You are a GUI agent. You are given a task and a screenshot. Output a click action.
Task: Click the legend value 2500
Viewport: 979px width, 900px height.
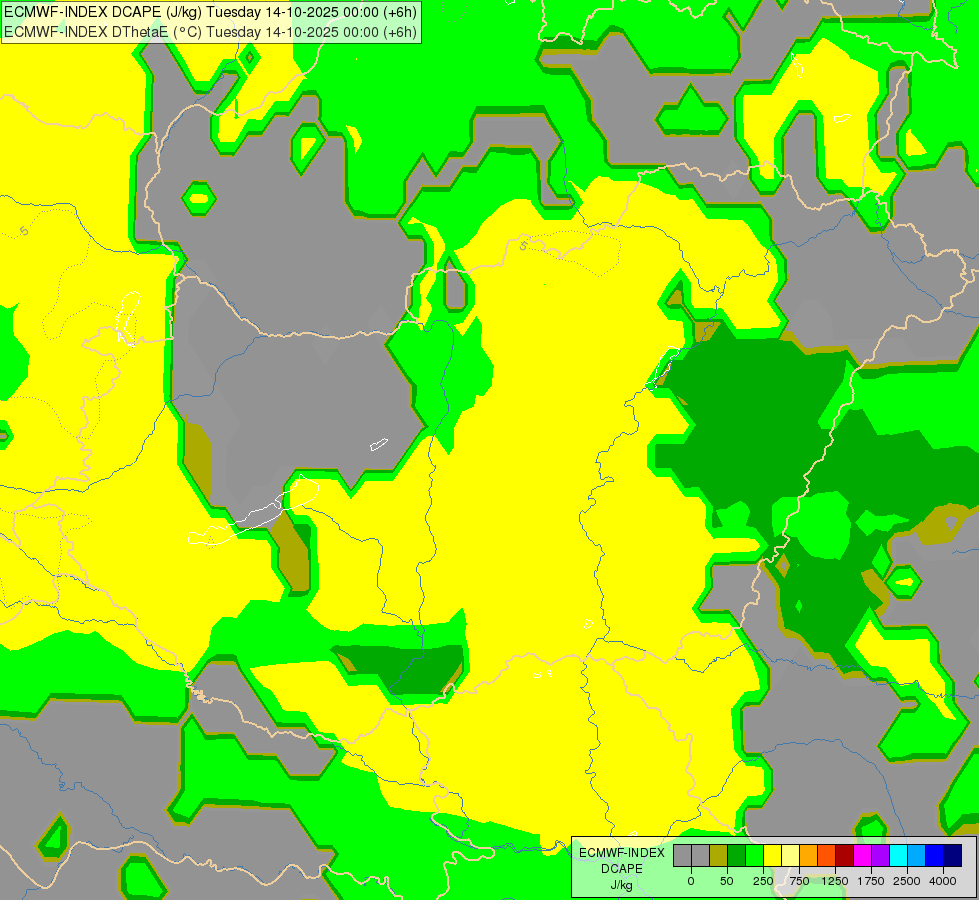tap(907, 881)
